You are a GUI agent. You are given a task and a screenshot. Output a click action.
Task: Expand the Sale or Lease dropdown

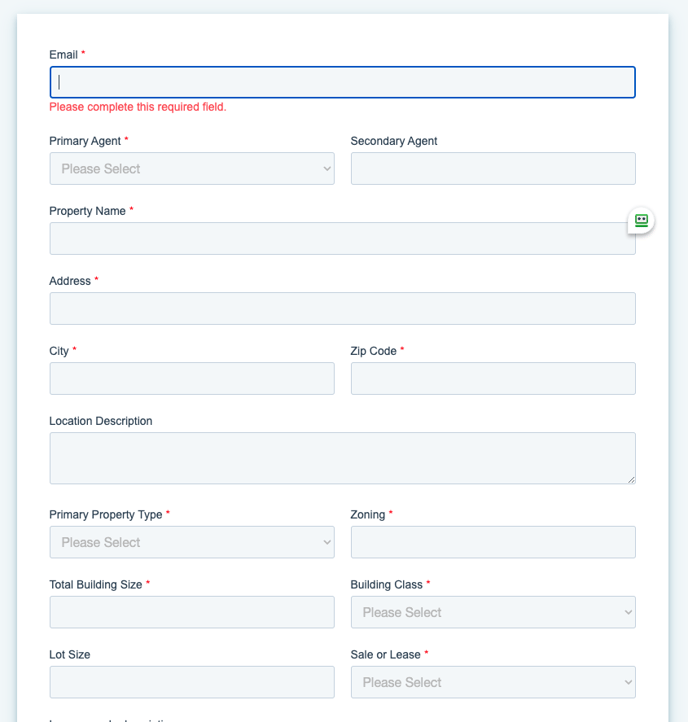pos(493,682)
